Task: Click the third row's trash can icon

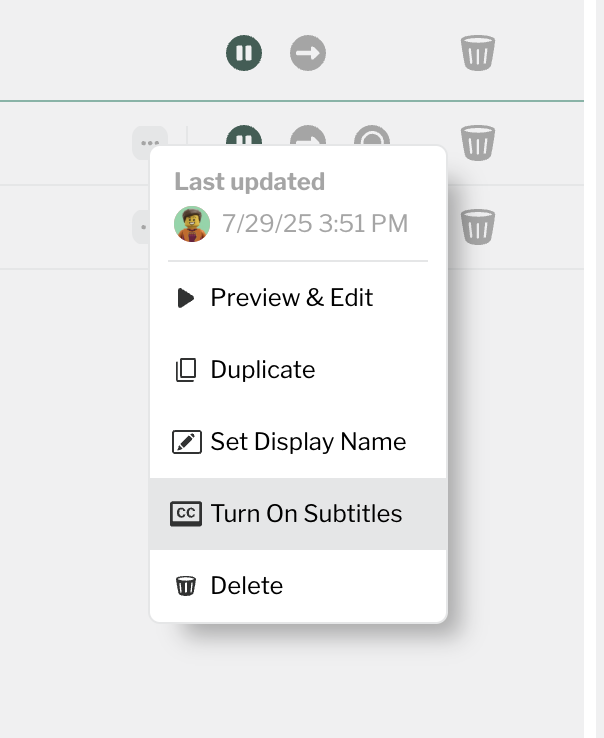Action: coord(477,226)
